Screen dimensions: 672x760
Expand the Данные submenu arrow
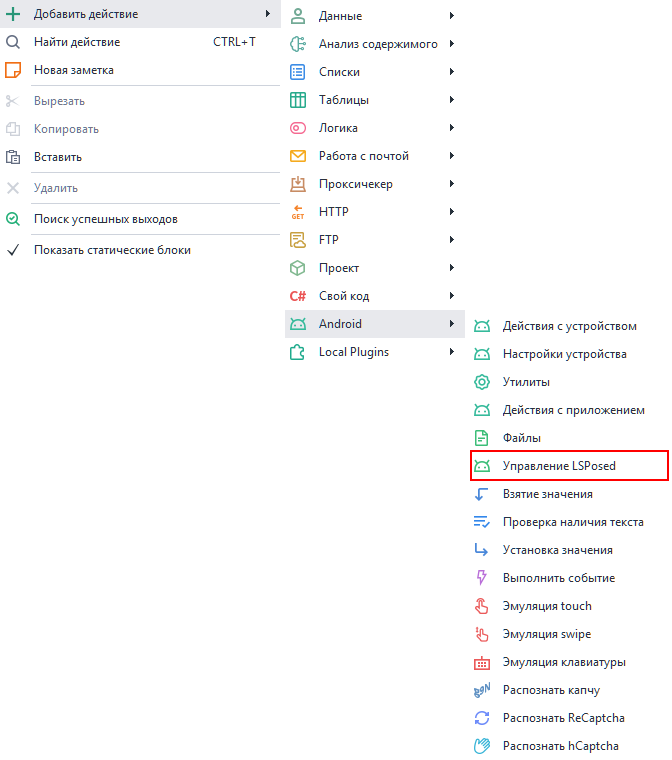pyautogui.click(x=452, y=16)
